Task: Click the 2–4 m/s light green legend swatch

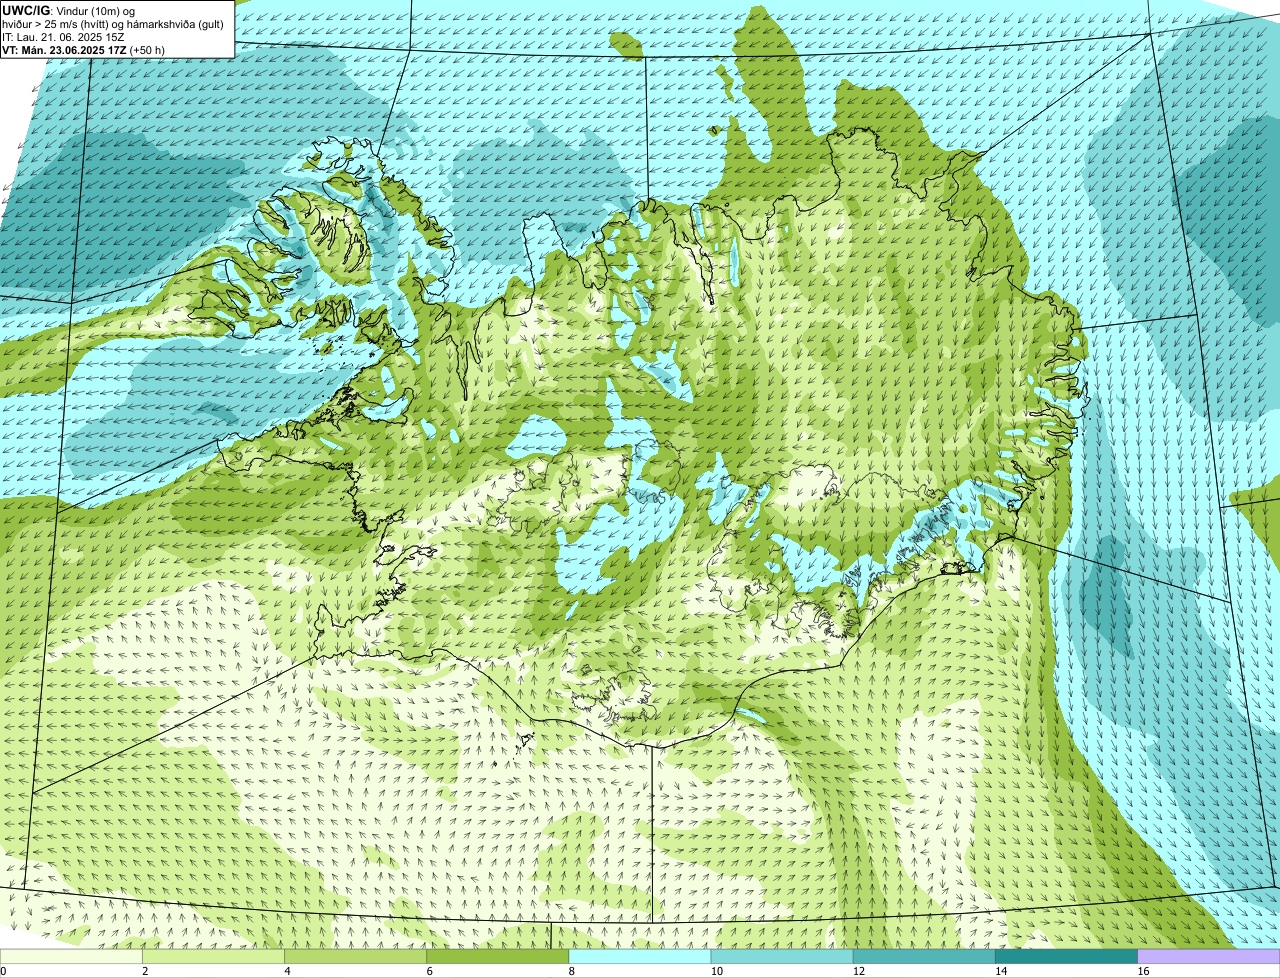Action: tap(214, 956)
